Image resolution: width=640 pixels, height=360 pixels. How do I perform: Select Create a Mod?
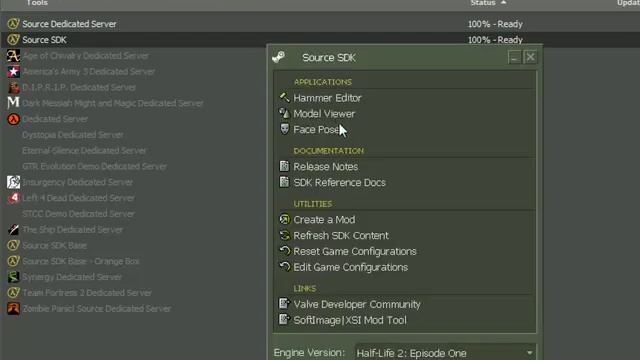tap(324, 220)
